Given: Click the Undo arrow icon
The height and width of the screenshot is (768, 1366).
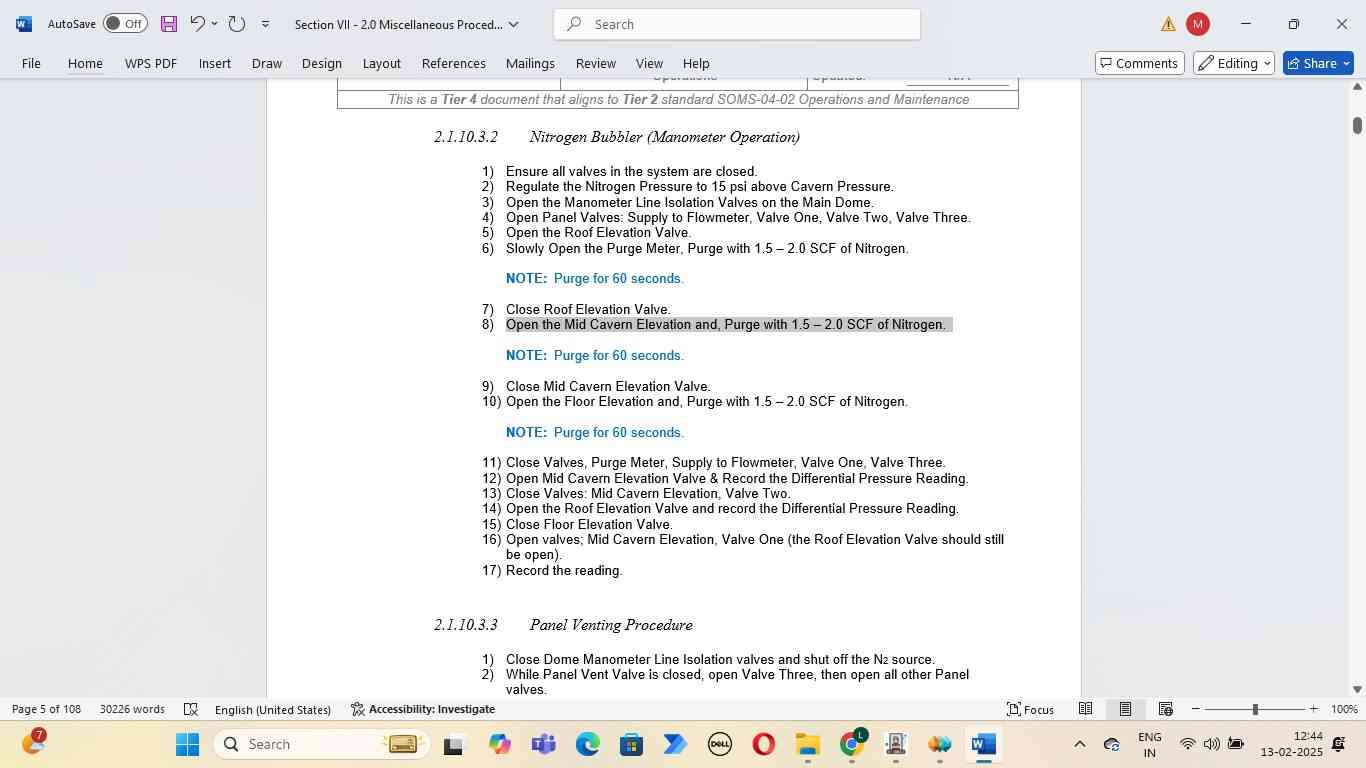Looking at the screenshot, I should (x=197, y=24).
